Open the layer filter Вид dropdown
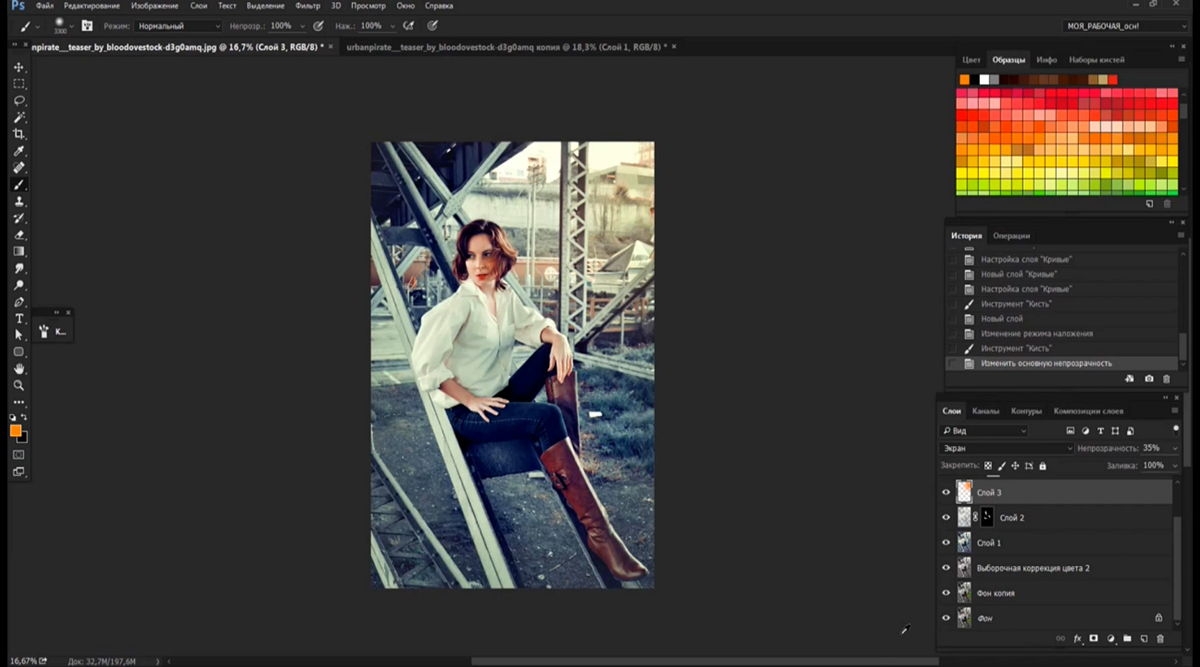1200x667 pixels. point(984,431)
